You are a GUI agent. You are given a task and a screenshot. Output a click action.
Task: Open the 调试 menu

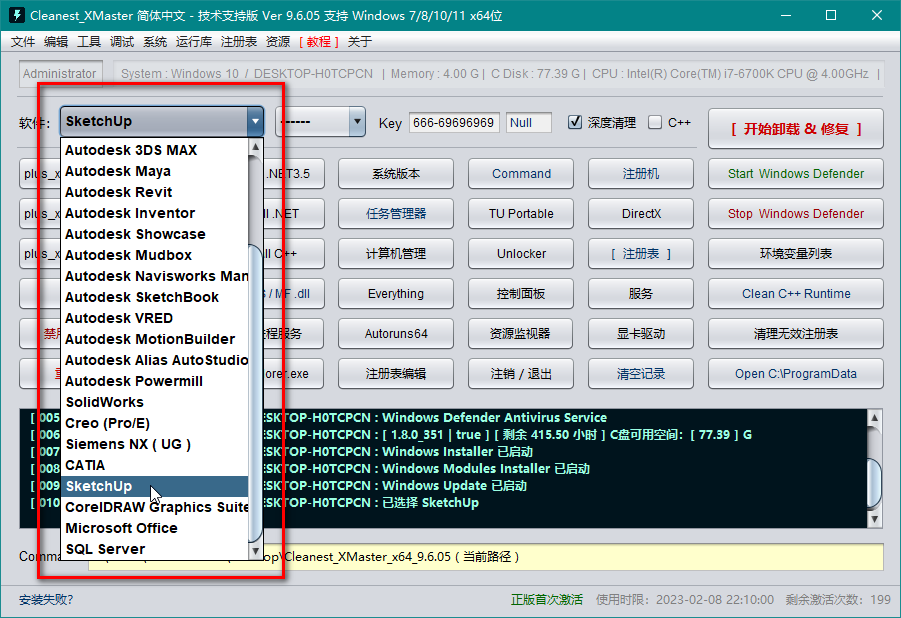[x=122, y=41]
